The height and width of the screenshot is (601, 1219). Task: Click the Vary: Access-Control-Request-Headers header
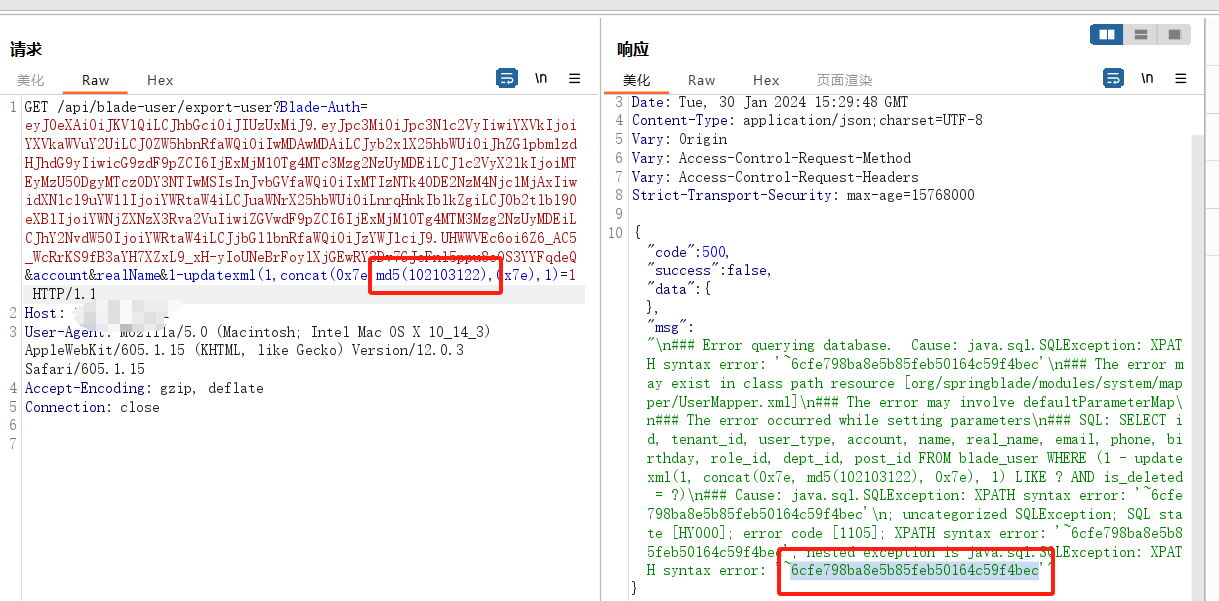click(x=775, y=177)
